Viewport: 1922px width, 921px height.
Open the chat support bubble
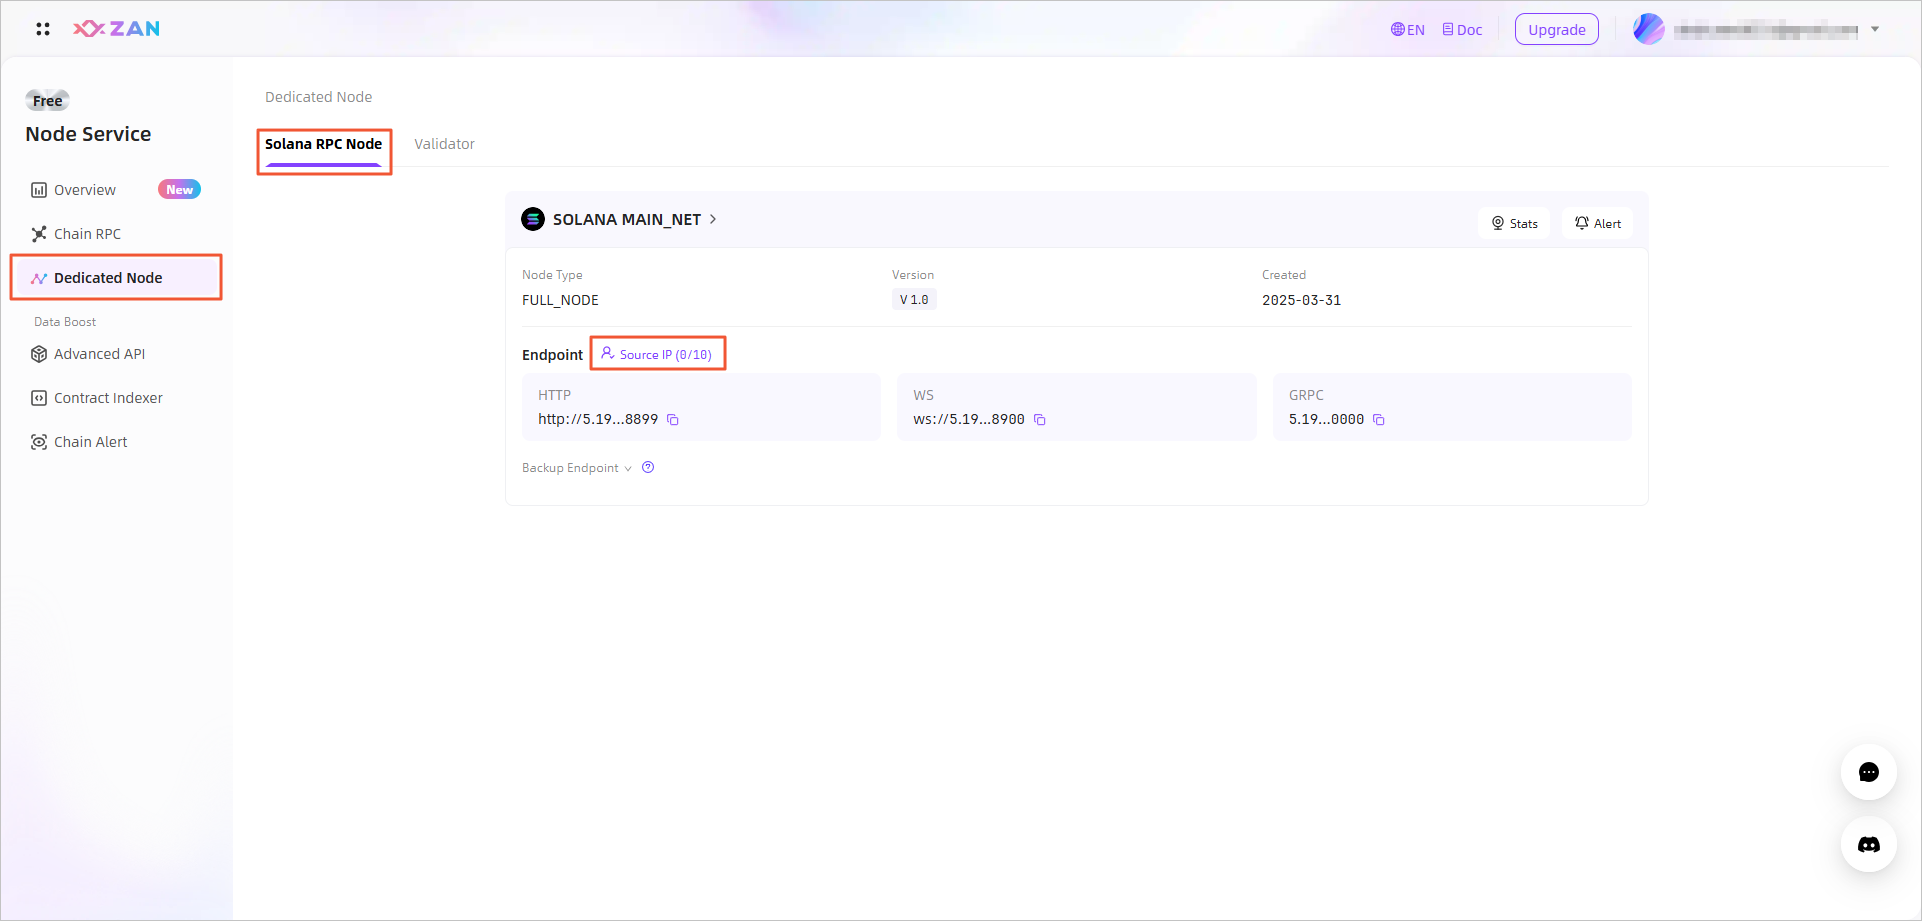tap(1869, 772)
